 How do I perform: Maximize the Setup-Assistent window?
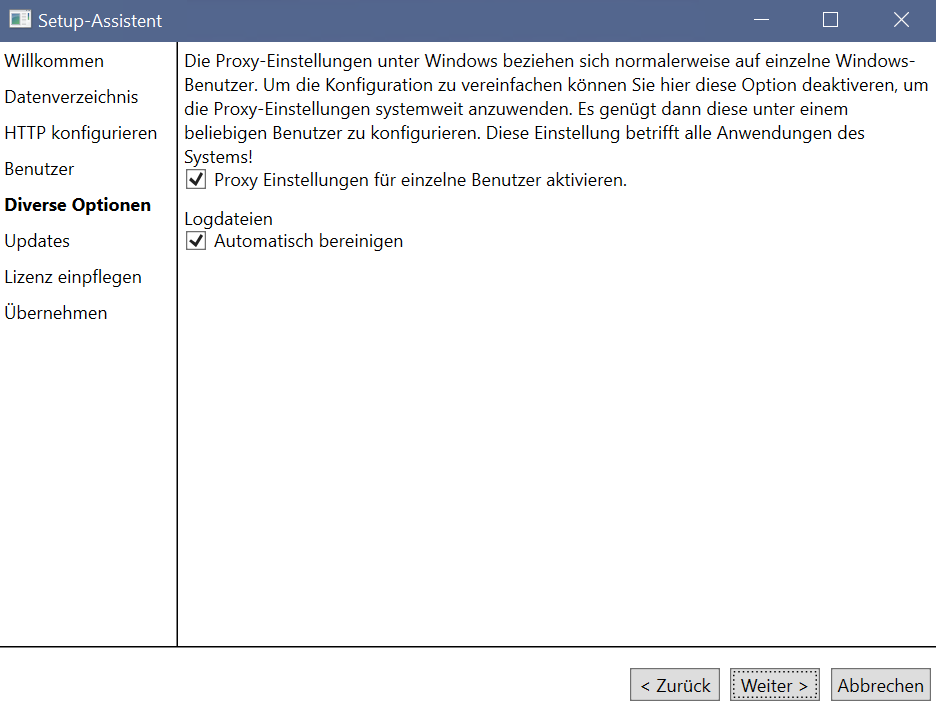tap(830, 20)
